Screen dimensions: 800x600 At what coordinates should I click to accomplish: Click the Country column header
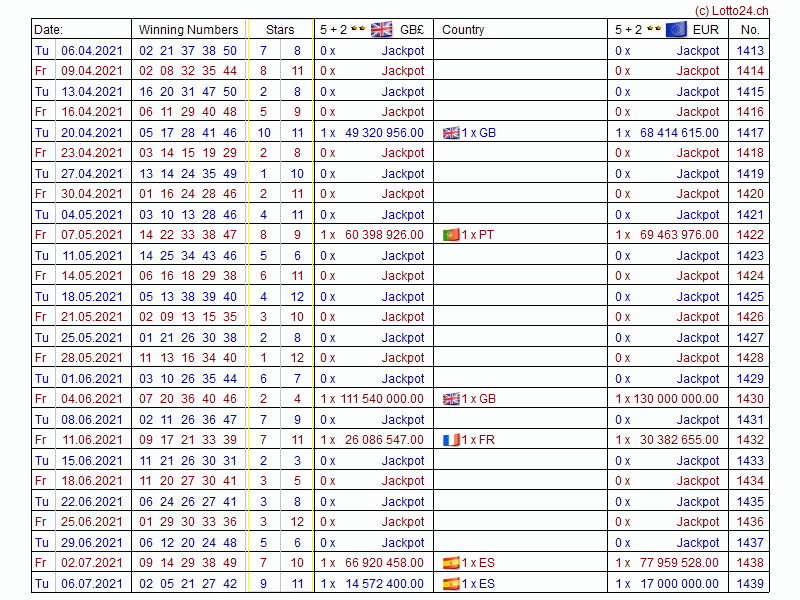coord(463,30)
